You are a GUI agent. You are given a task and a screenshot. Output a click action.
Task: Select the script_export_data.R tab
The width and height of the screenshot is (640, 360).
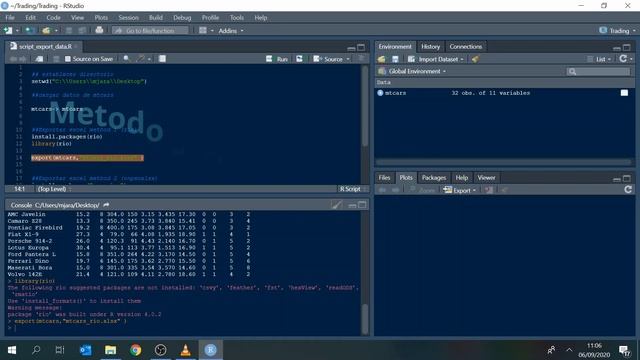[x=45, y=47]
